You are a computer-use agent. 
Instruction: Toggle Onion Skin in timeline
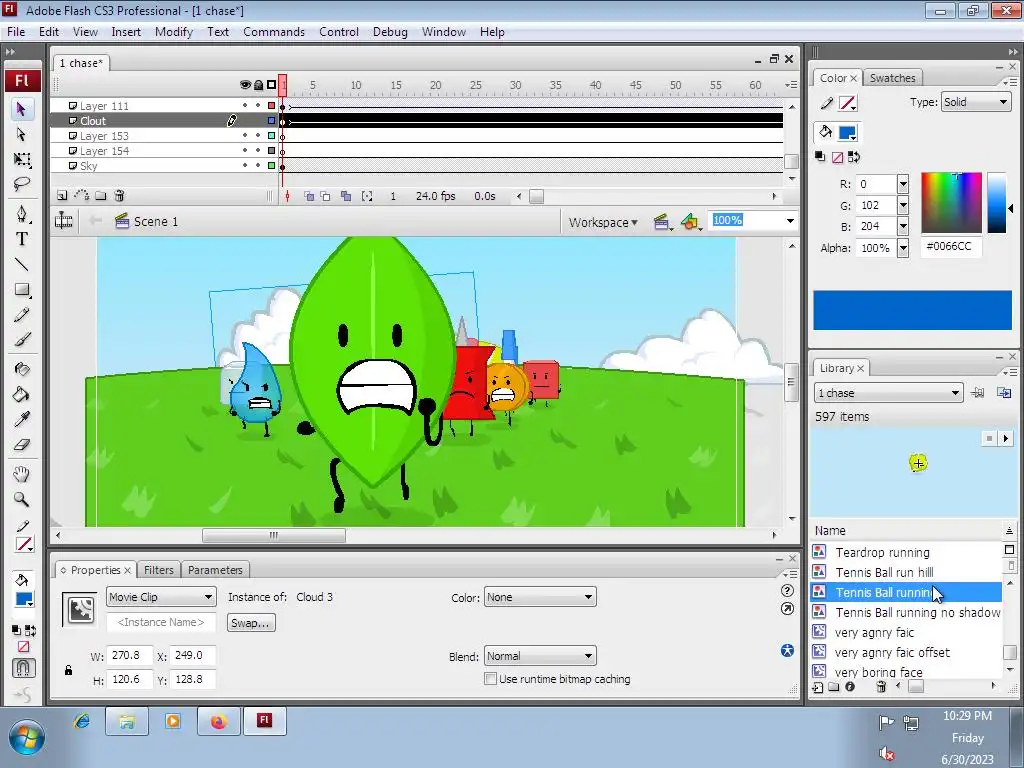click(x=309, y=196)
